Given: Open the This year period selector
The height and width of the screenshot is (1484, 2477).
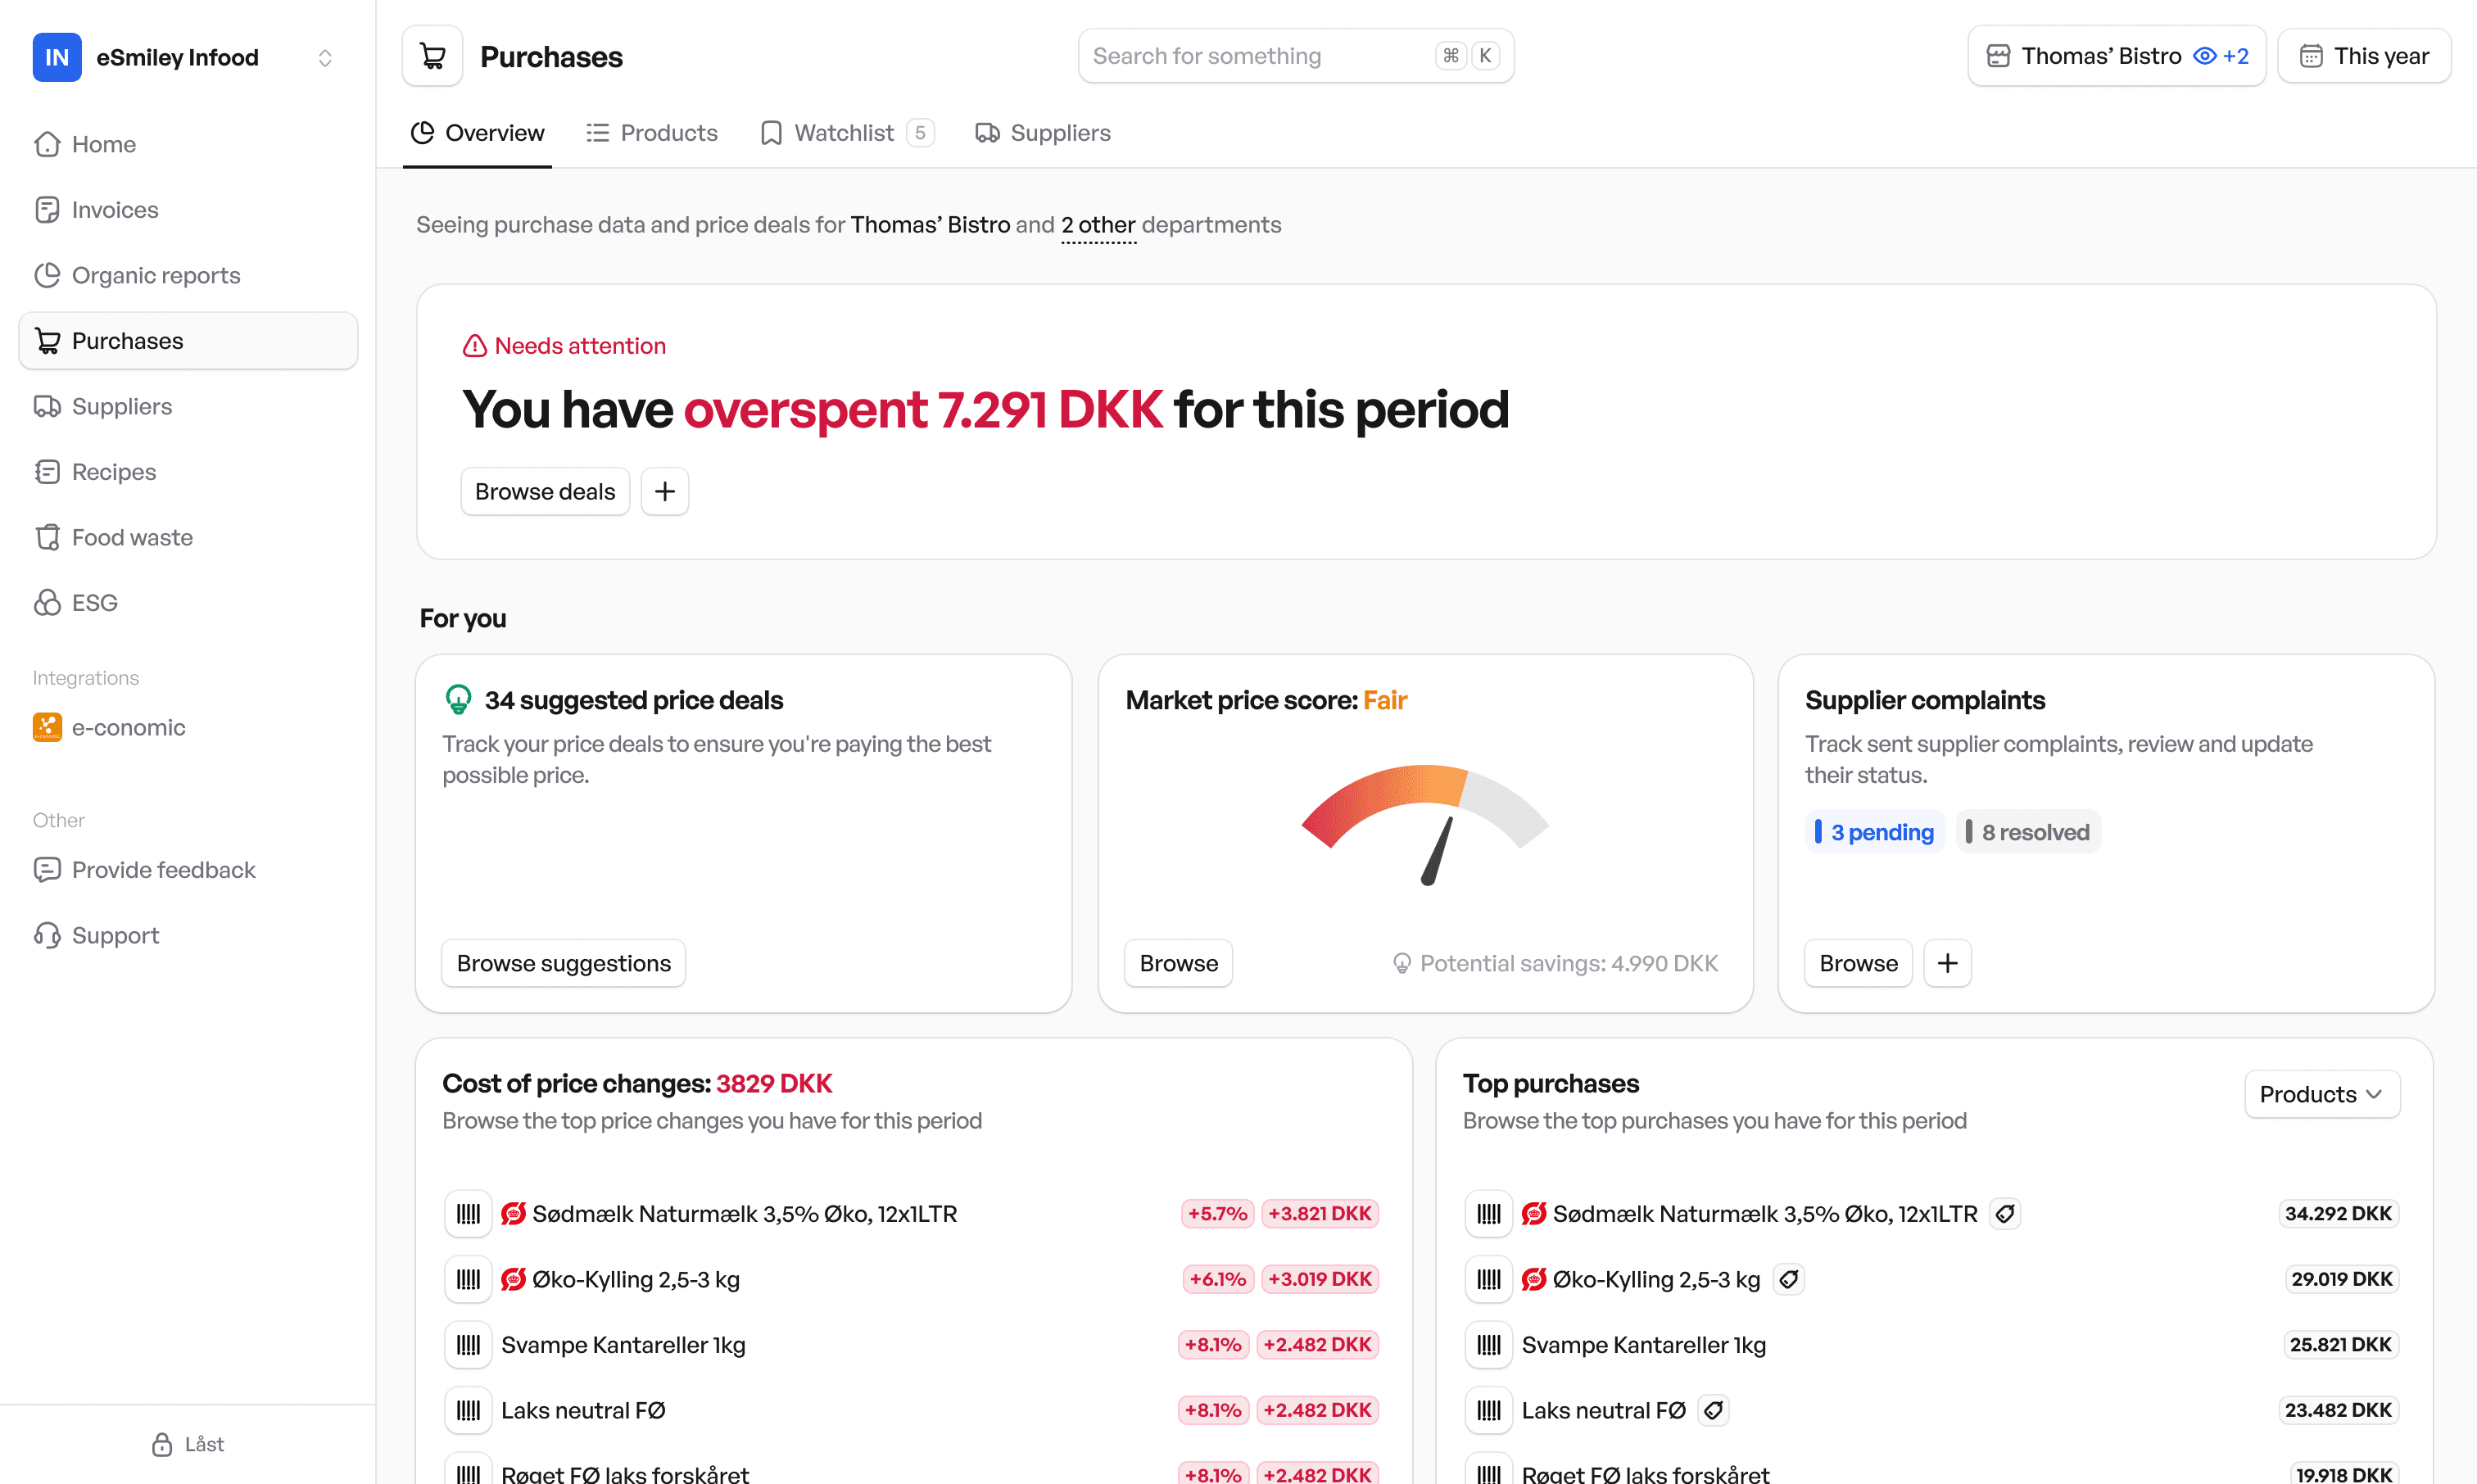Looking at the screenshot, I should (2364, 56).
